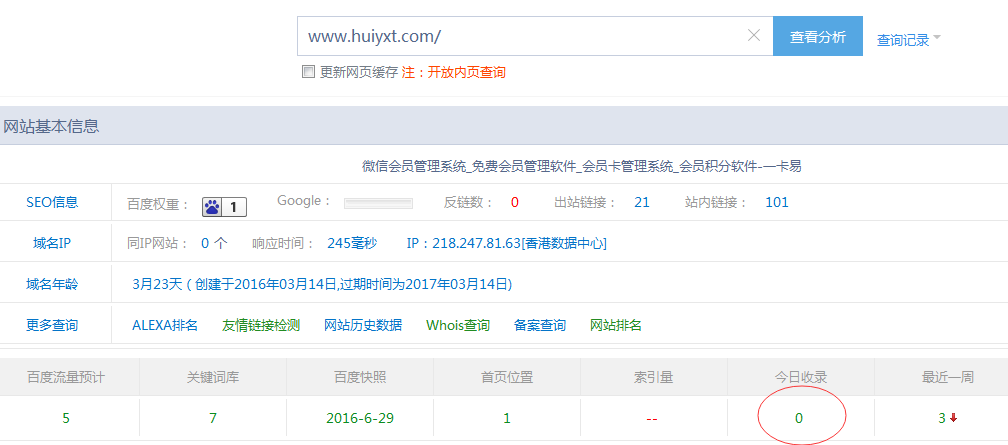Screen dimensions: 1008x445
Task: Open the Whois查询 link
Action: (x=458, y=325)
